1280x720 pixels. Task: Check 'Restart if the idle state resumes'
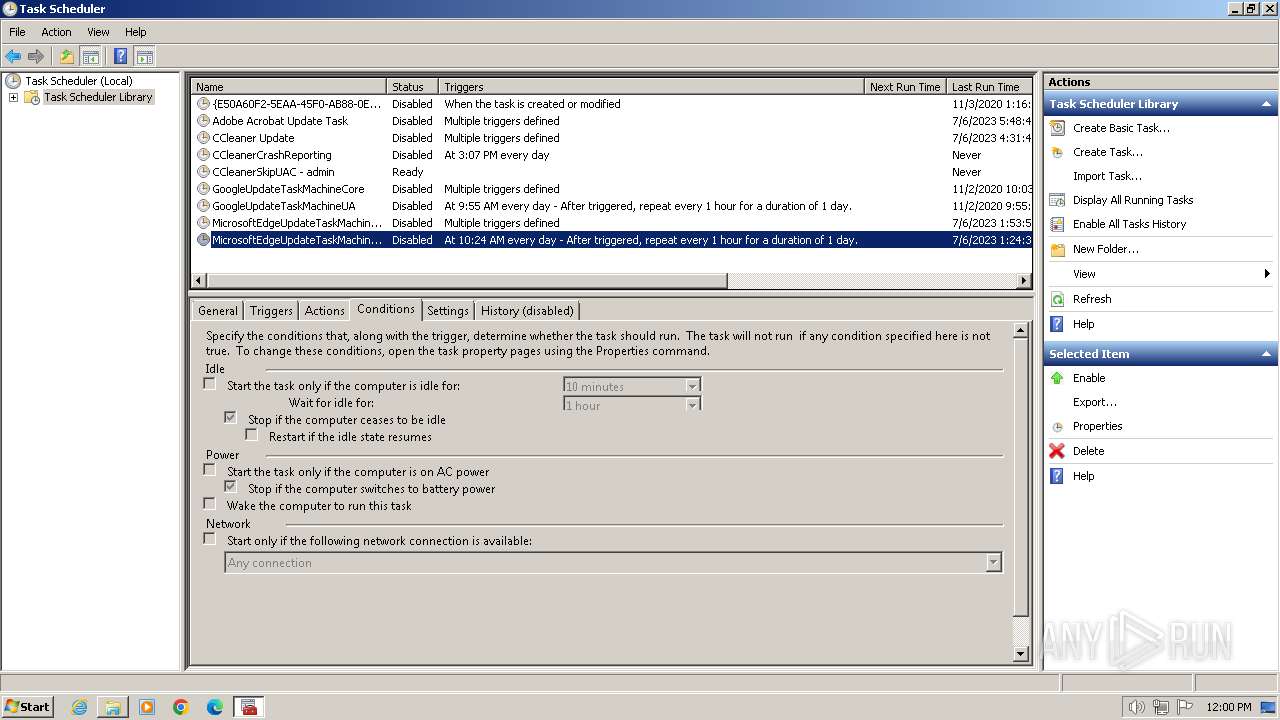251,435
